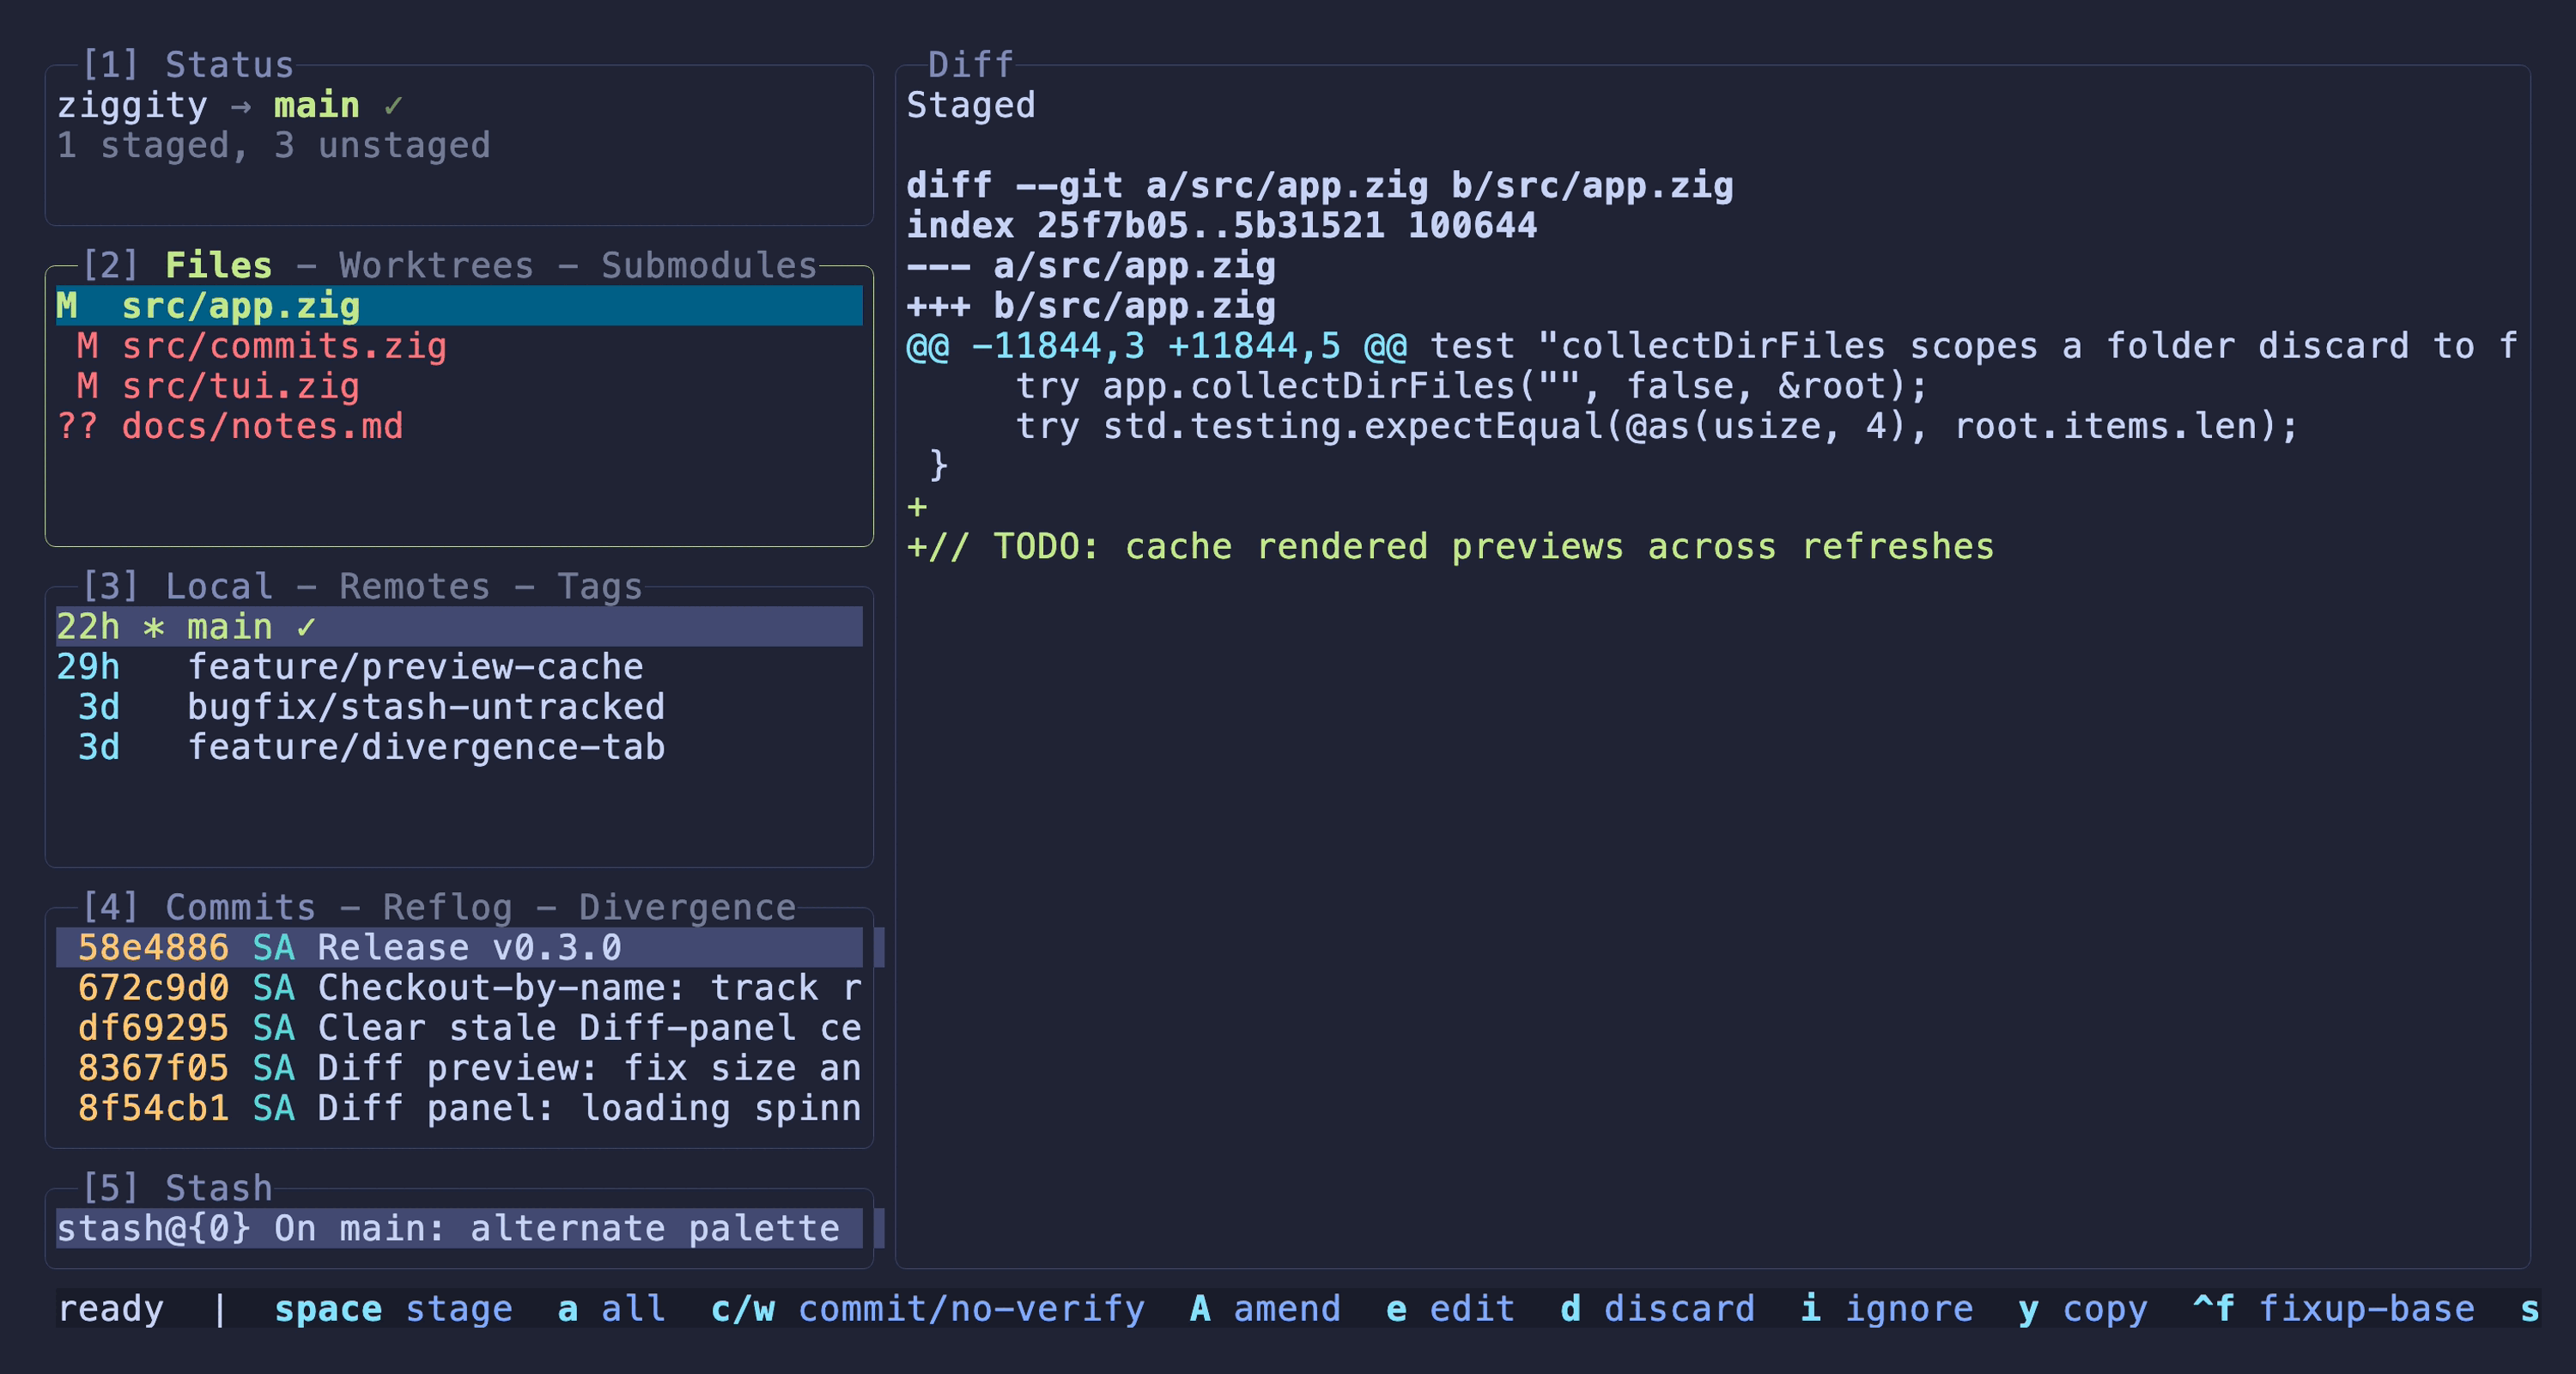Viewport: 2576px width, 1374px height.
Task: Open the Remotes tab
Action: click(414, 586)
